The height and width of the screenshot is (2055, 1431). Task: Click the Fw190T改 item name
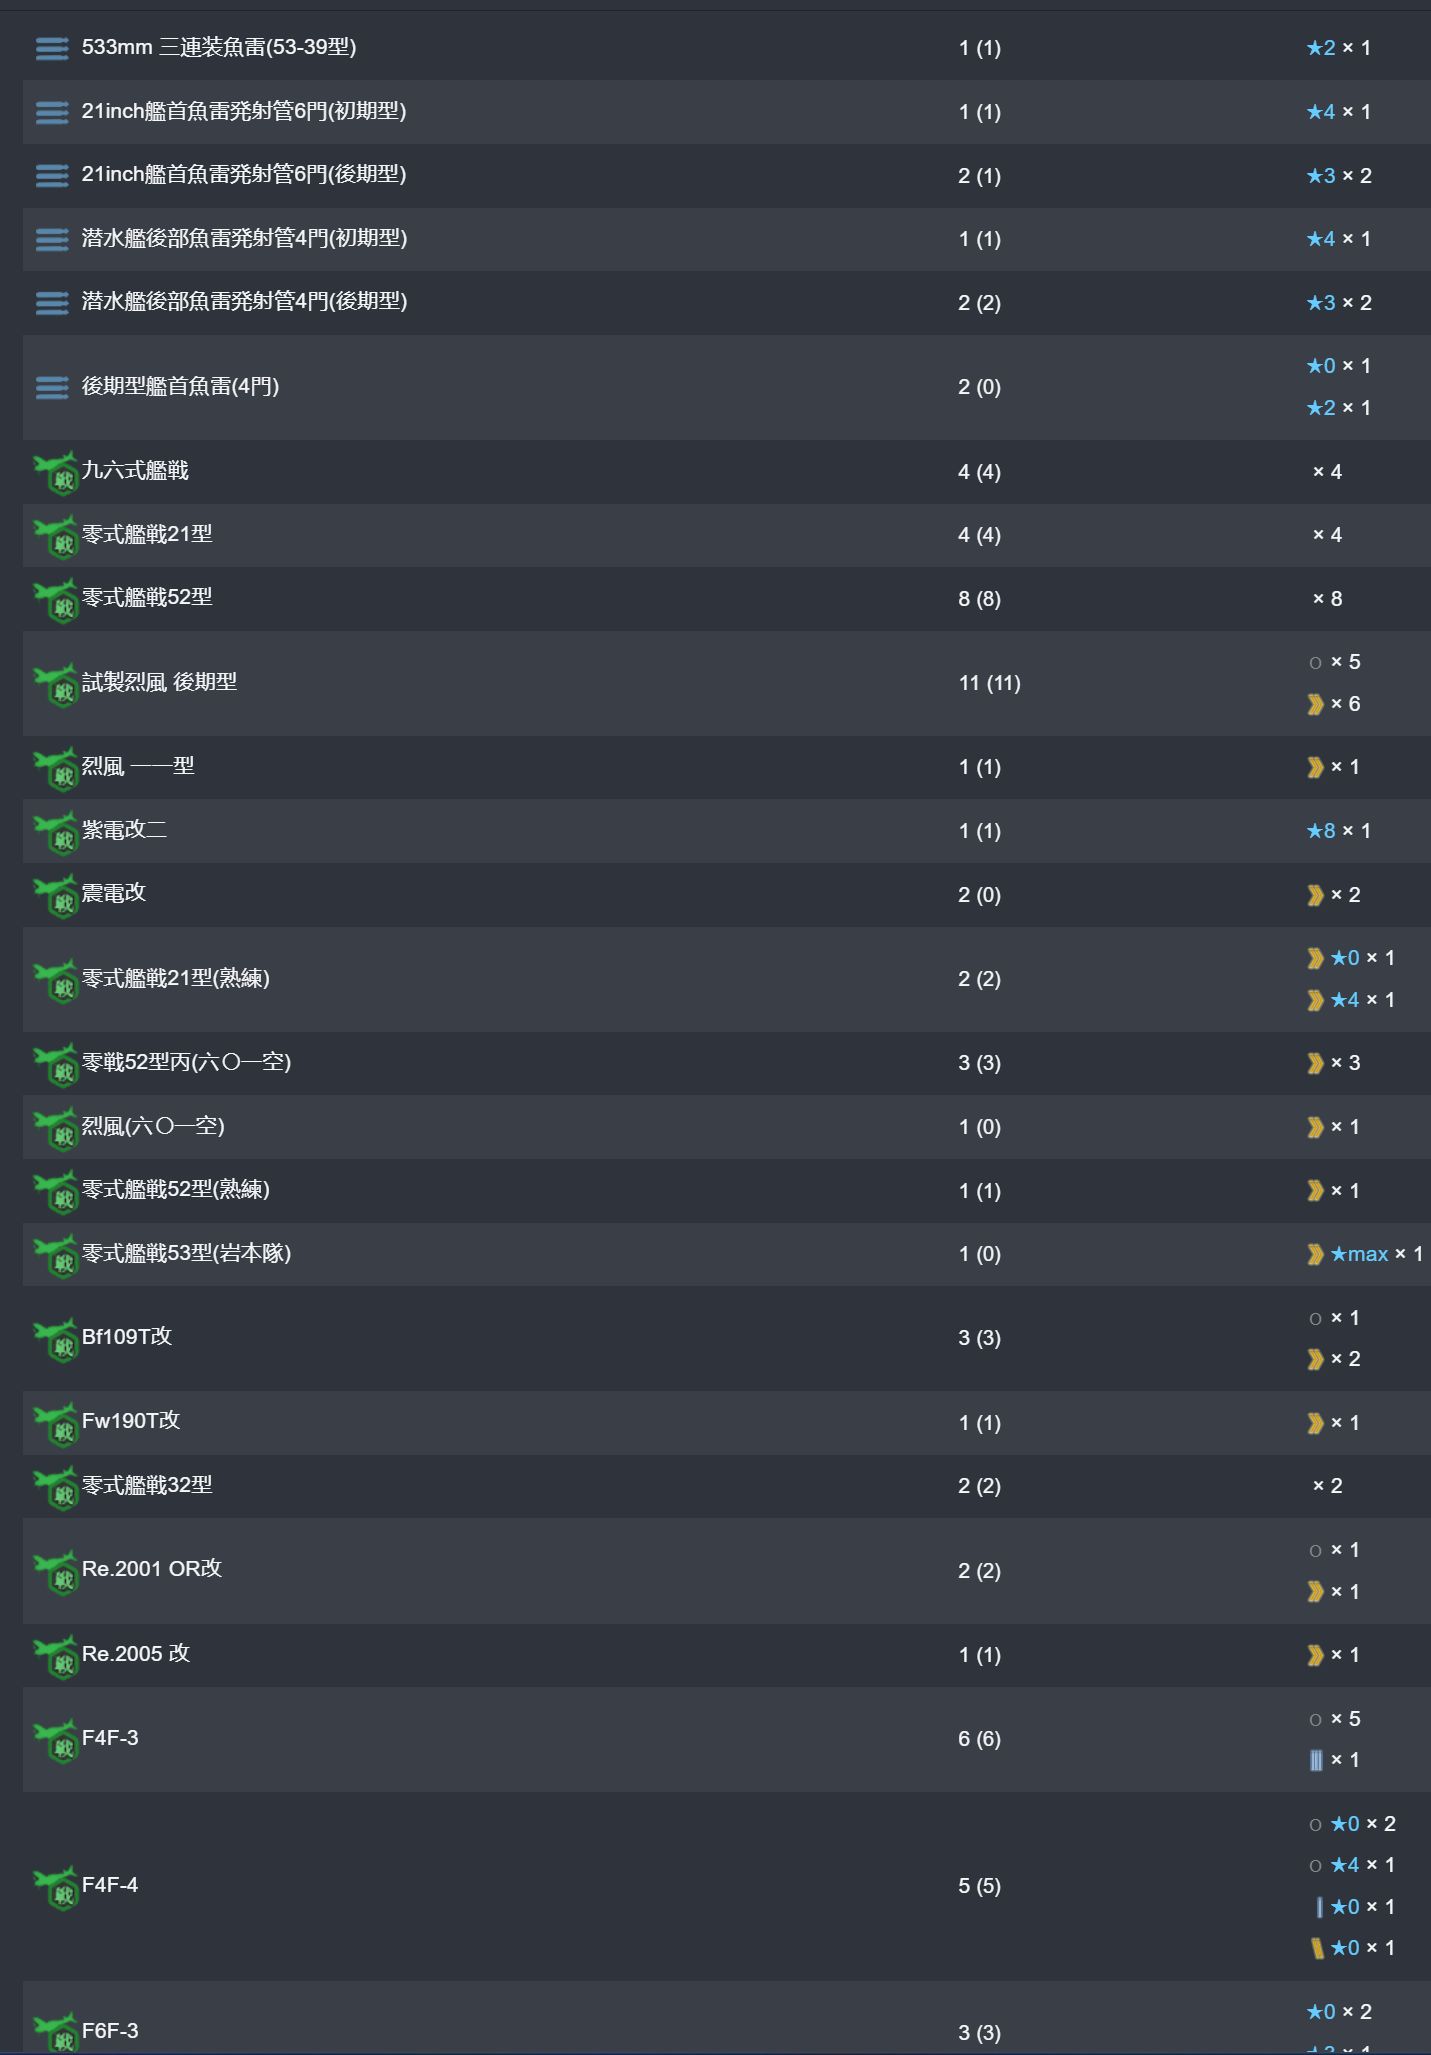coord(131,1421)
